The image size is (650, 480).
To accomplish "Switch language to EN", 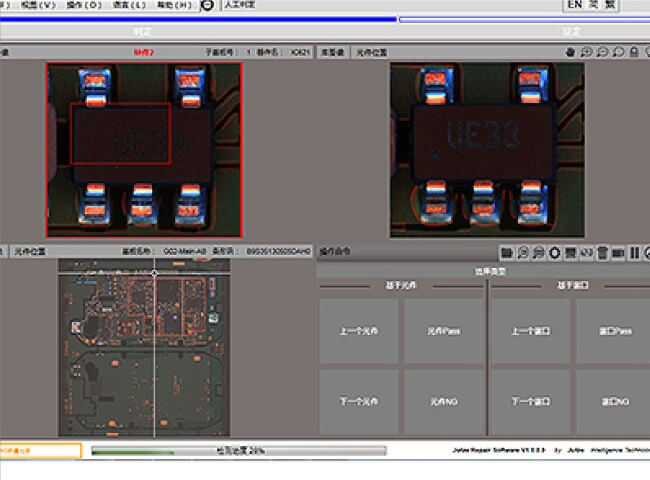I will tap(574, 5).
